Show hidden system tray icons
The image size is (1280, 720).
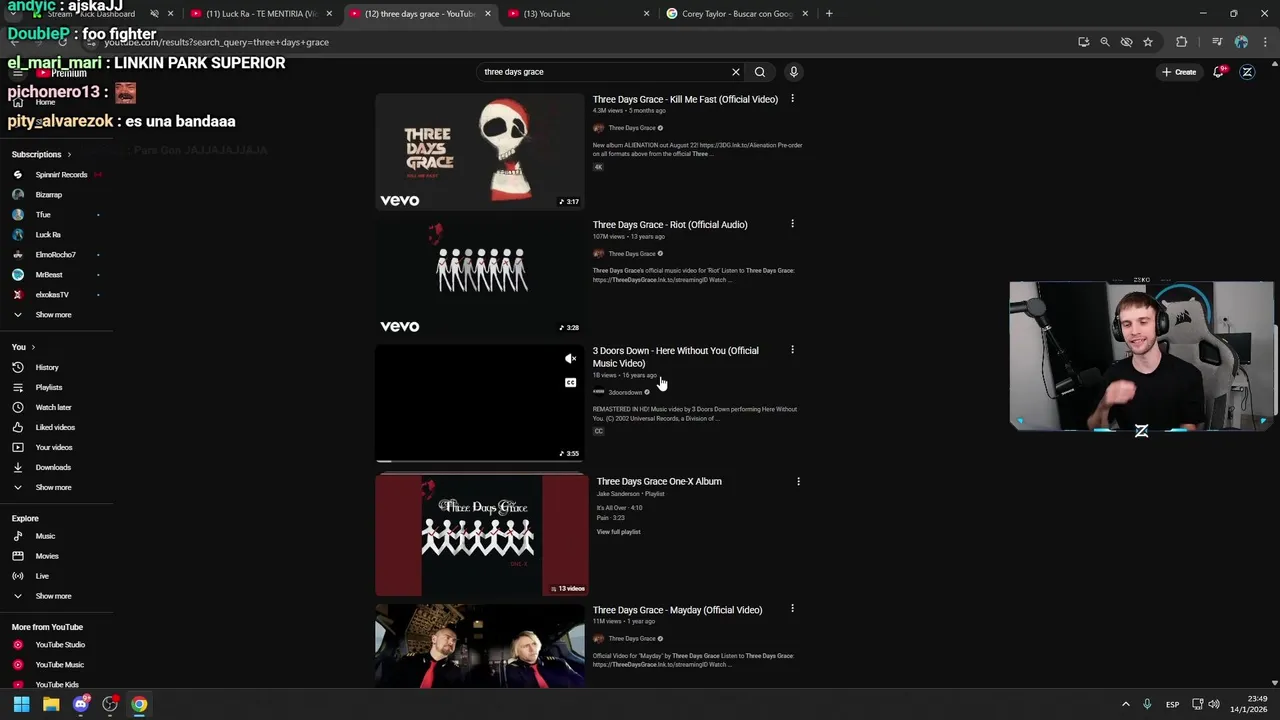pyautogui.click(x=1125, y=704)
